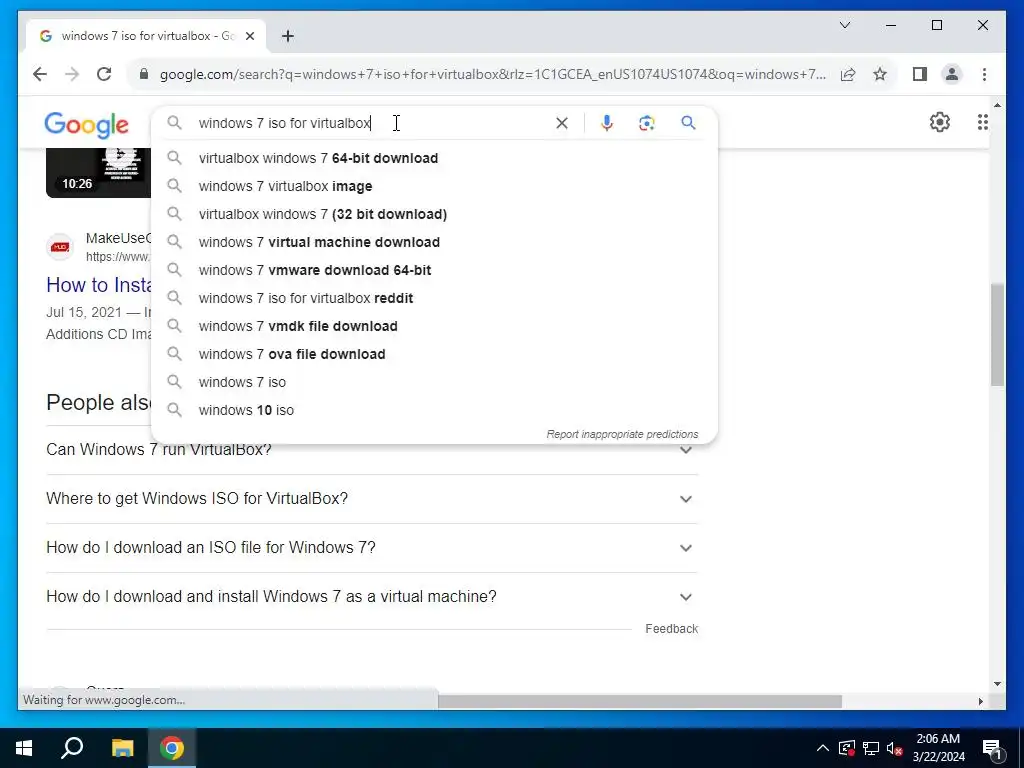Search by image with Lens icon

(x=647, y=123)
